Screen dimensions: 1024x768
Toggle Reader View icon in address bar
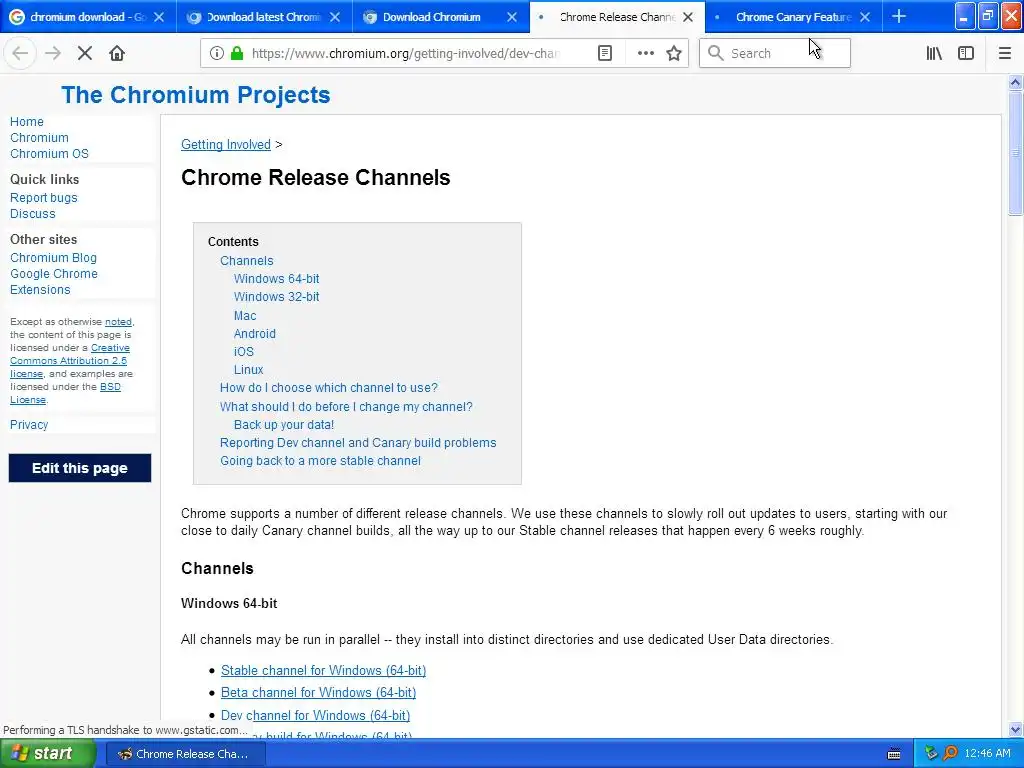click(605, 54)
